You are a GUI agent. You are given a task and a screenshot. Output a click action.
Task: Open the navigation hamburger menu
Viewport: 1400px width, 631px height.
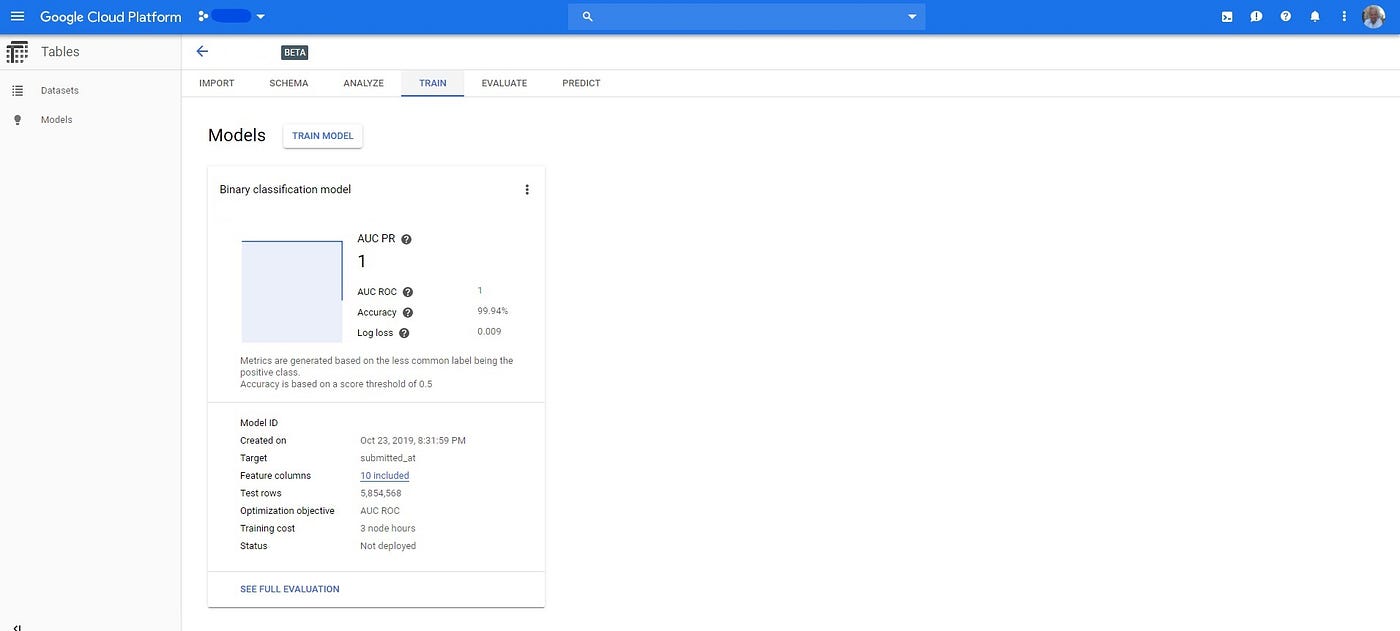[15, 14]
